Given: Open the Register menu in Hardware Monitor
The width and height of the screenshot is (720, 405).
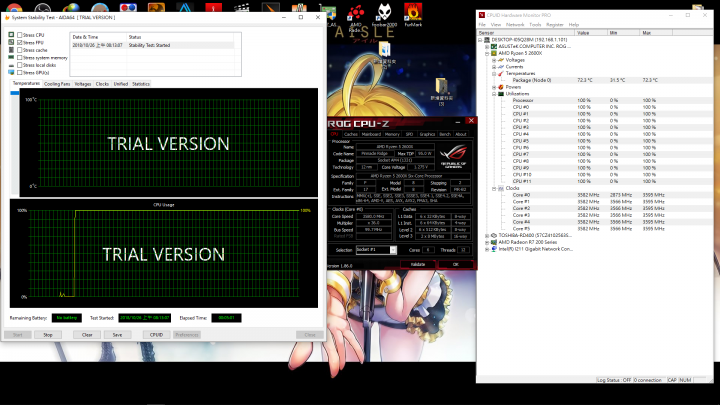Looking at the screenshot, I should click(555, 25).
